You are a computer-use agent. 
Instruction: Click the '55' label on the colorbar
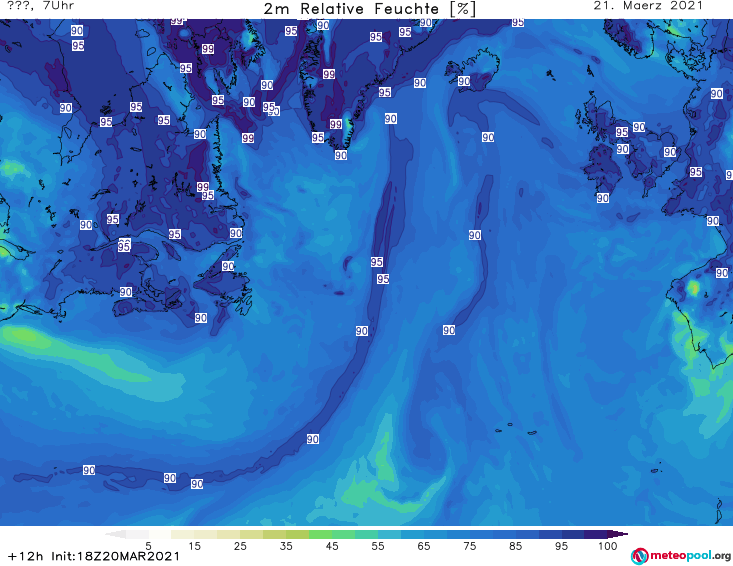(x=378, y=546)
